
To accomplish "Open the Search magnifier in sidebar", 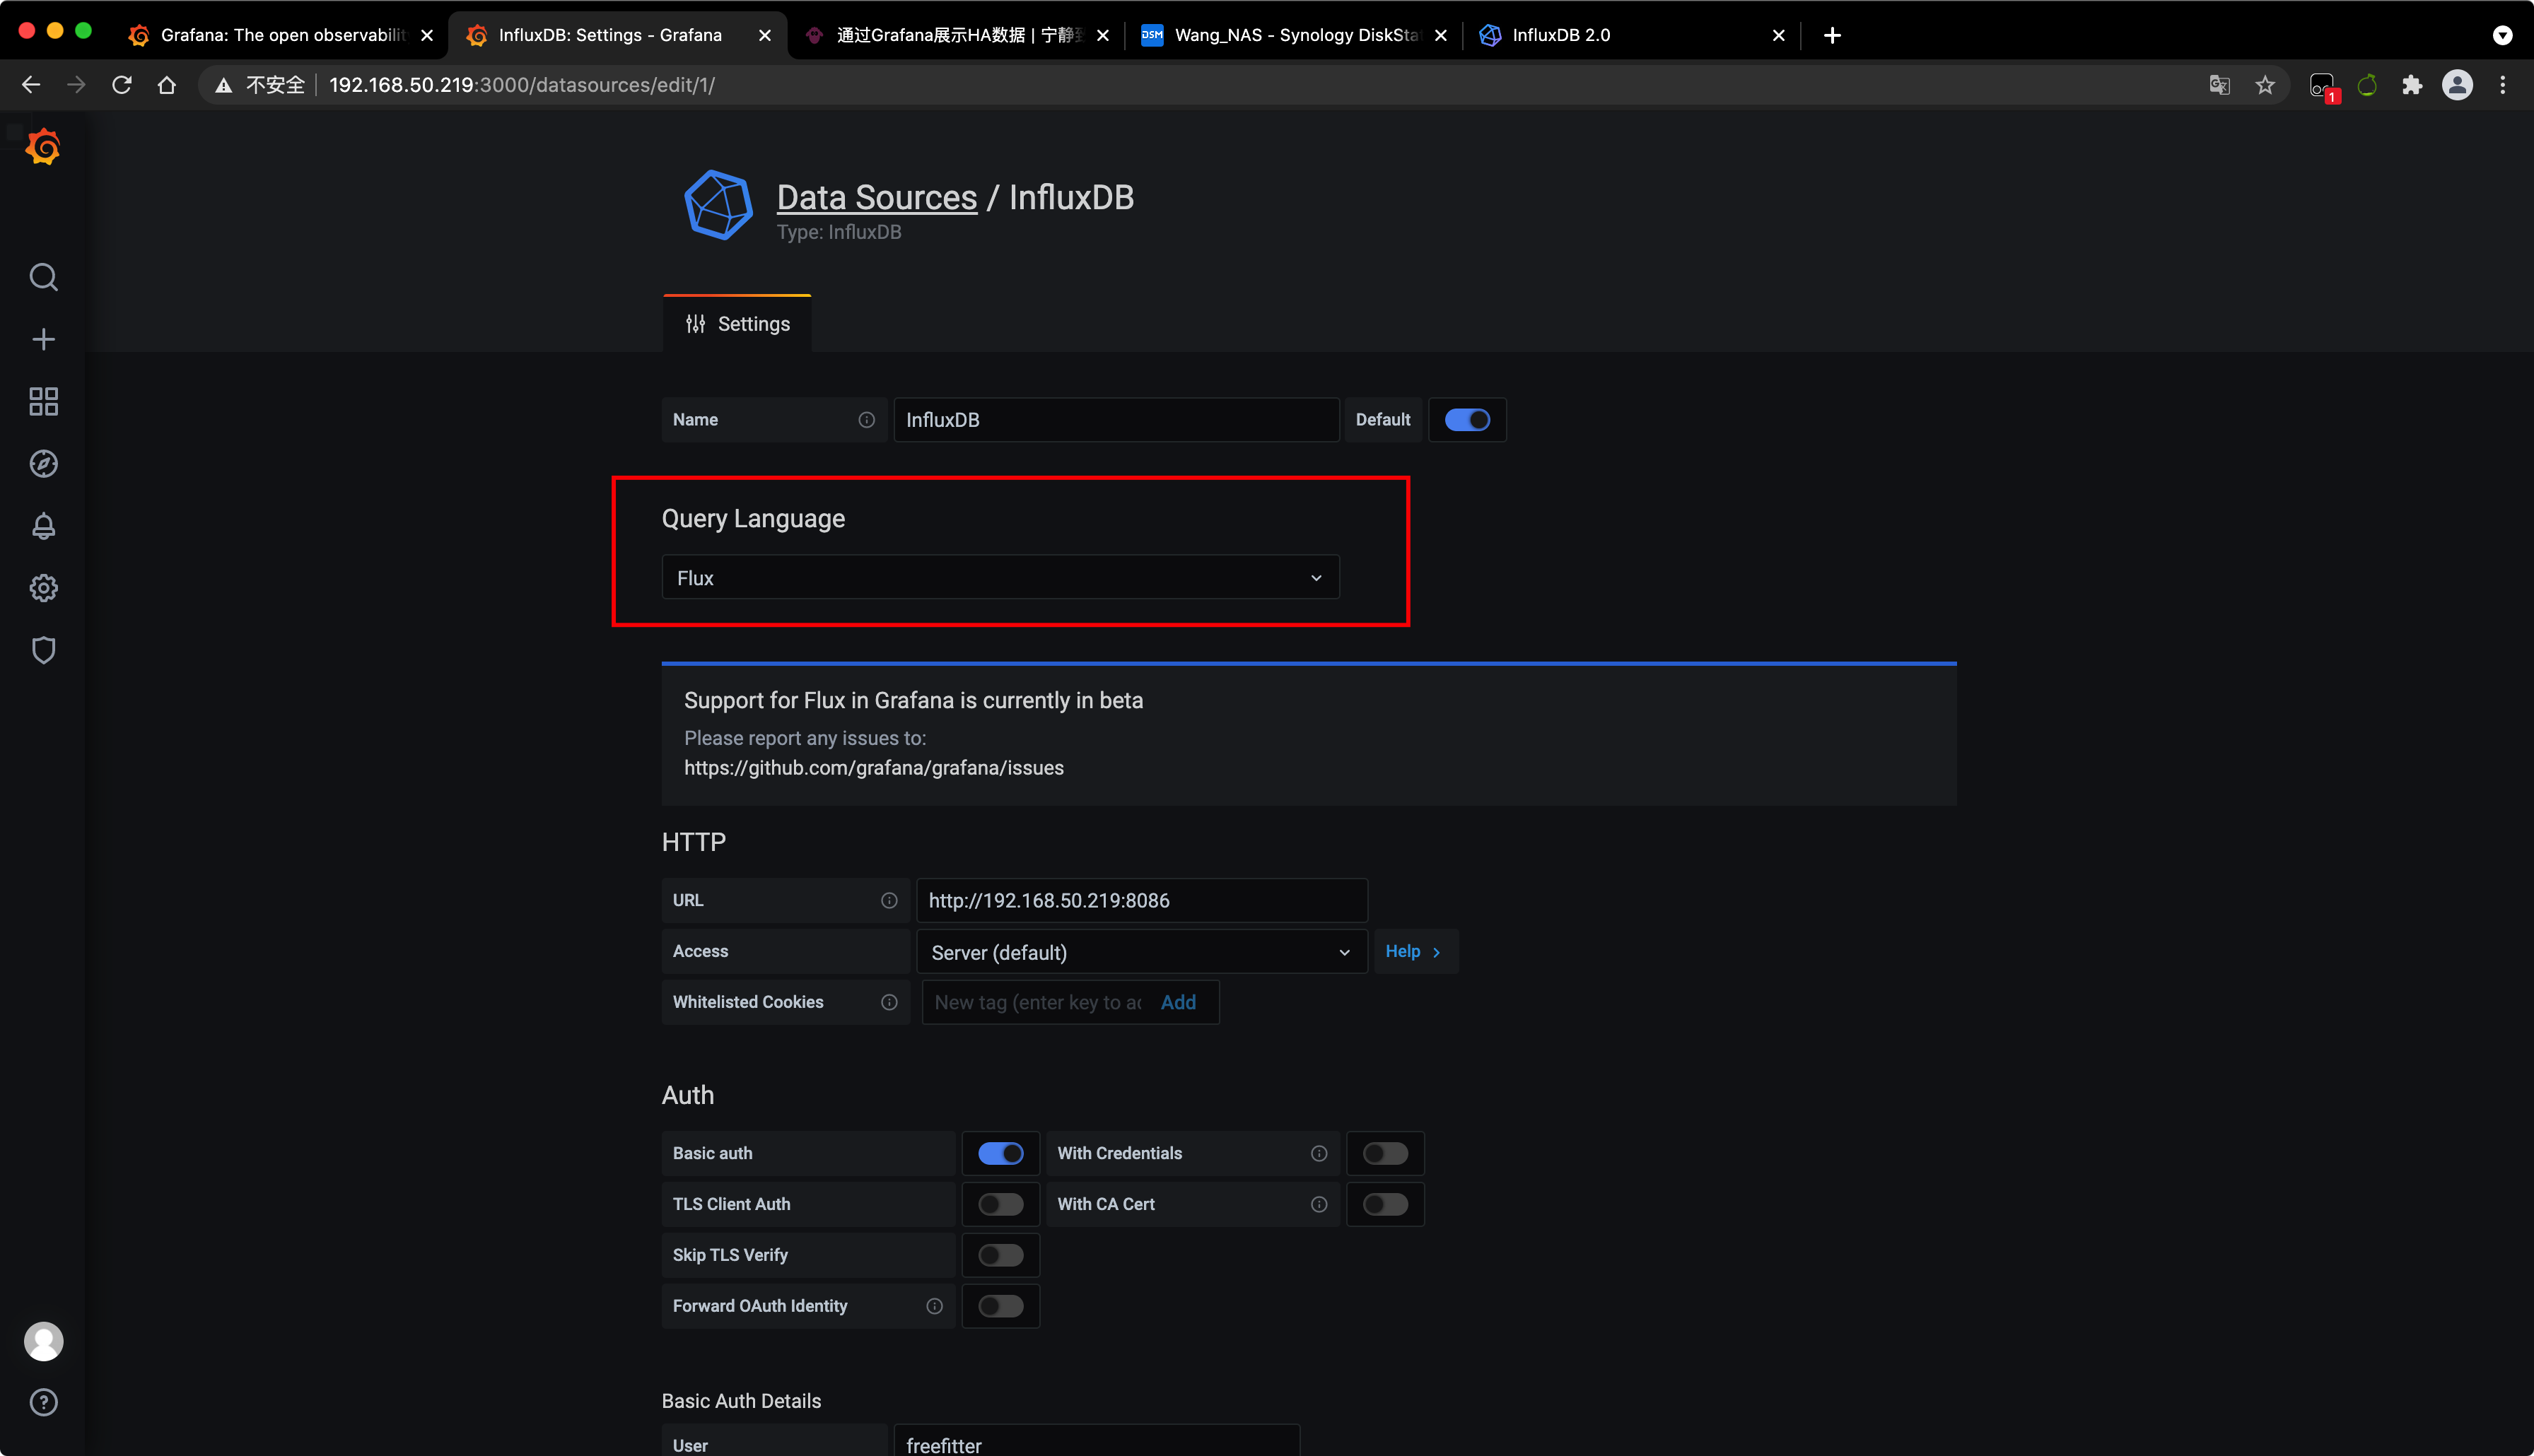I will pyautogui.click(x=43, y=277).
